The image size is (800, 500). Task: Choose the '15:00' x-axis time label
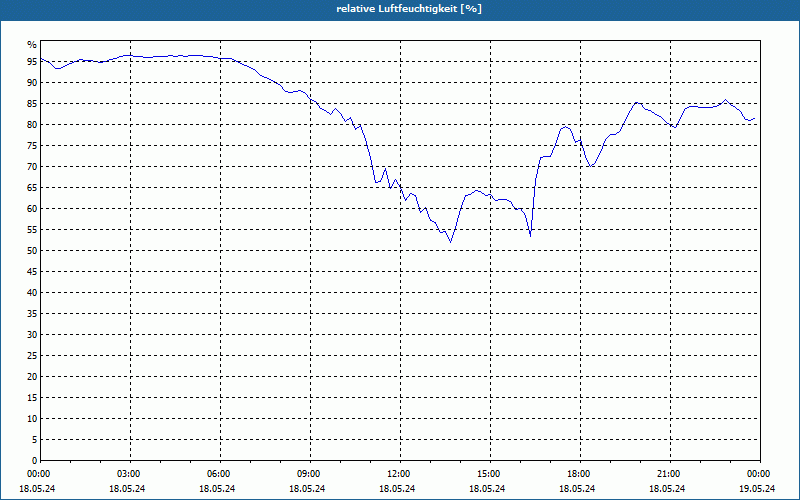(x=490, y=474)
